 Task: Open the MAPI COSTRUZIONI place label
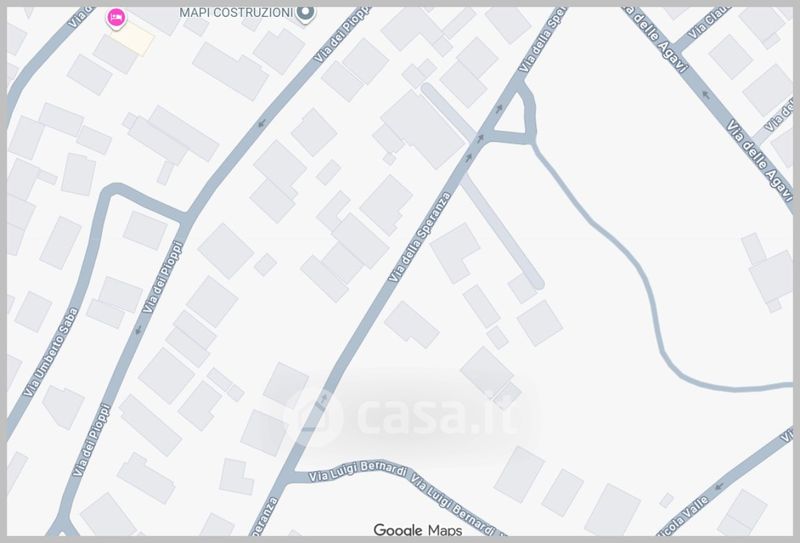click(x=236, y=12)
